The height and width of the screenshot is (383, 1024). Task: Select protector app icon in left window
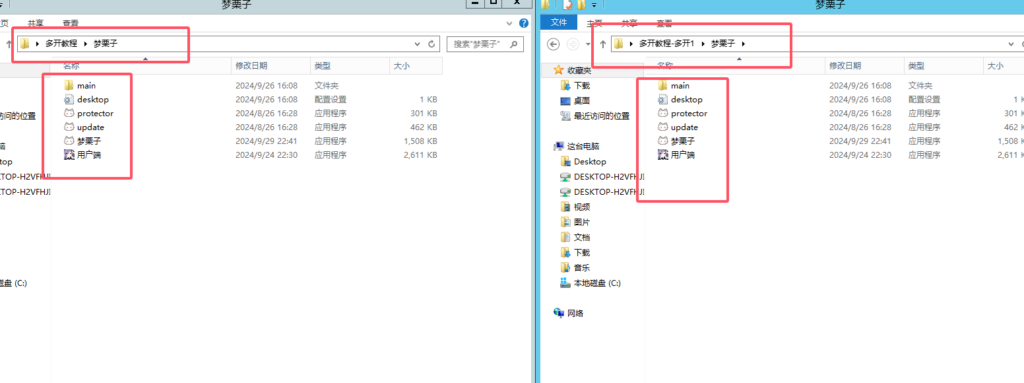pyautogui.click(x=69, y=113)
